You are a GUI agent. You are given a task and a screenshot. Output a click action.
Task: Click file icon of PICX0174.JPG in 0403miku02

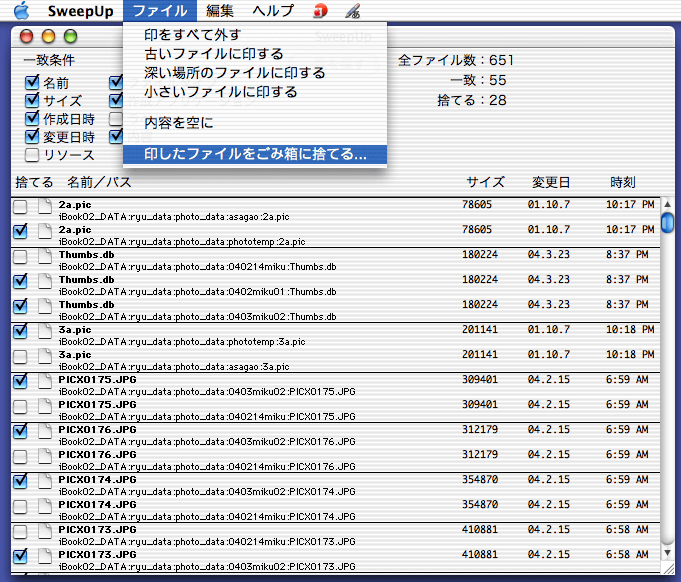click(x=45, y=481)
